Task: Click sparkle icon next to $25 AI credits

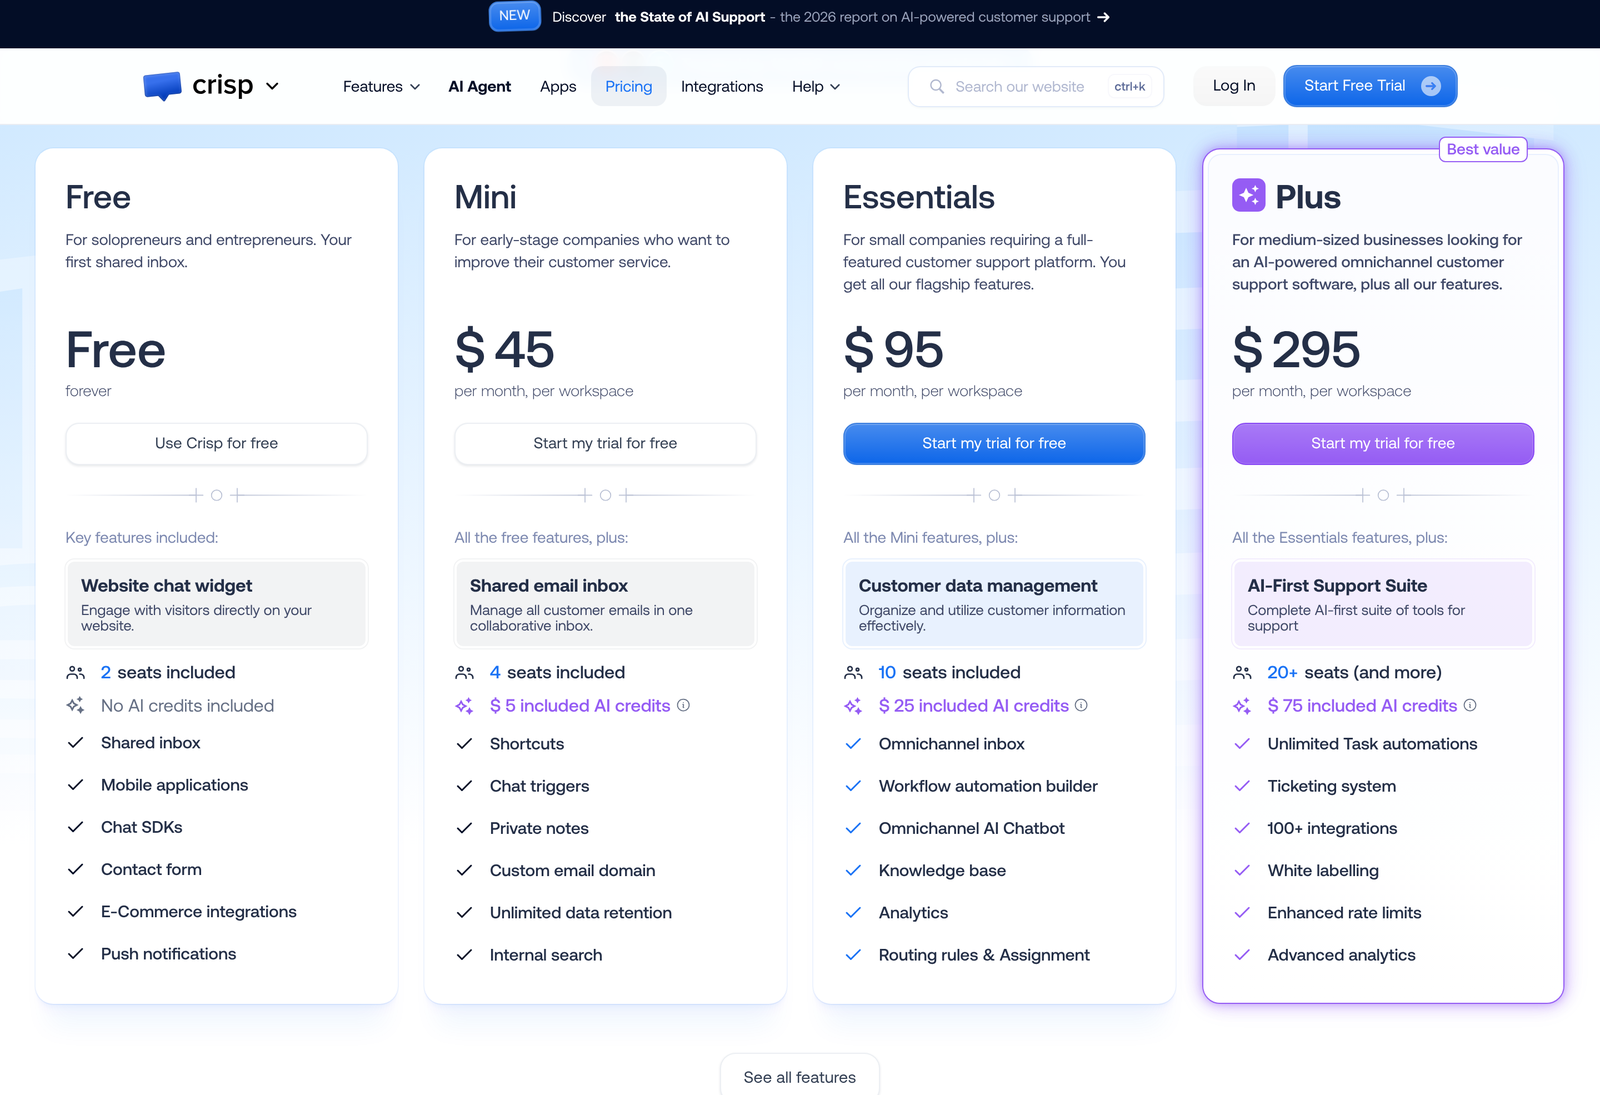Action: pyautogui.click(x=853, y=706)
